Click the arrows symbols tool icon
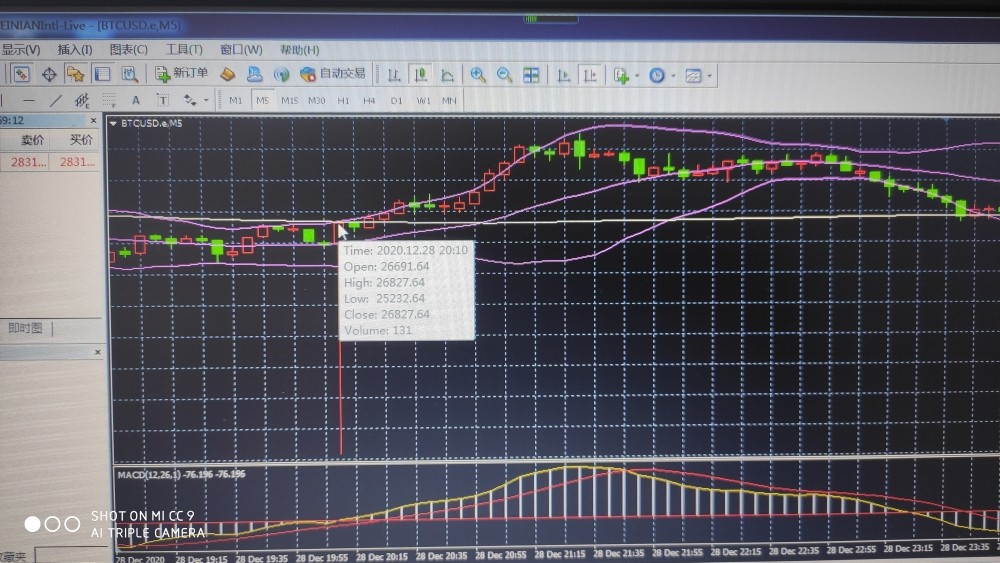Image resolution: width=1000 pixels, height=563 pixels. click(190, 100)
